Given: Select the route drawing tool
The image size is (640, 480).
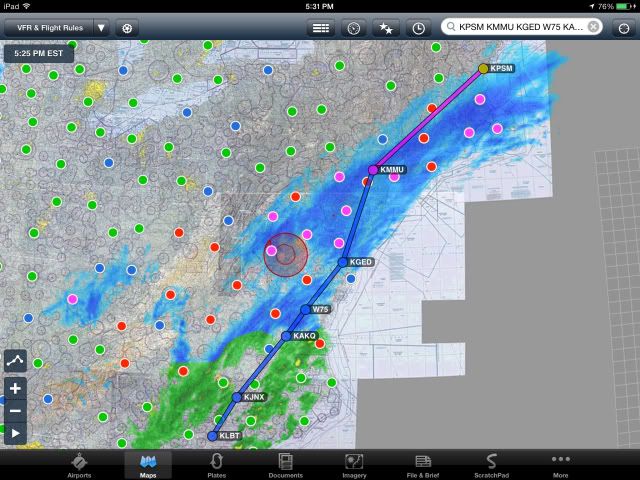Looking at the screenshot, I should (15, 359).
